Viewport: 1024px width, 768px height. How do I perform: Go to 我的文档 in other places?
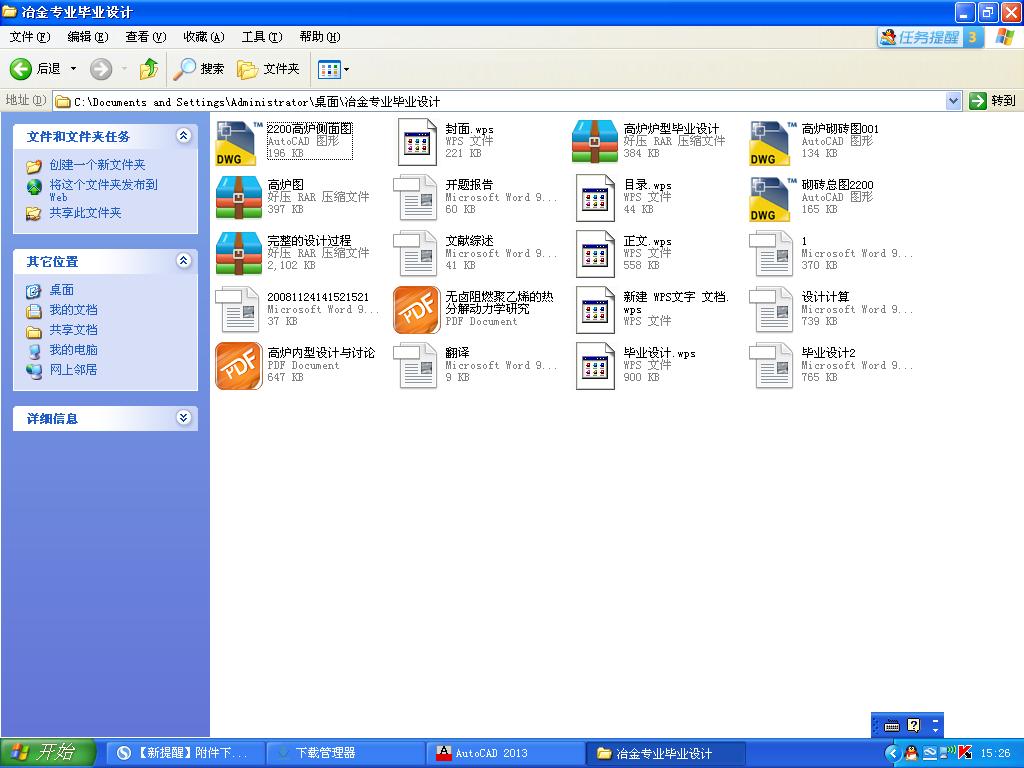[x=73, y=310]
